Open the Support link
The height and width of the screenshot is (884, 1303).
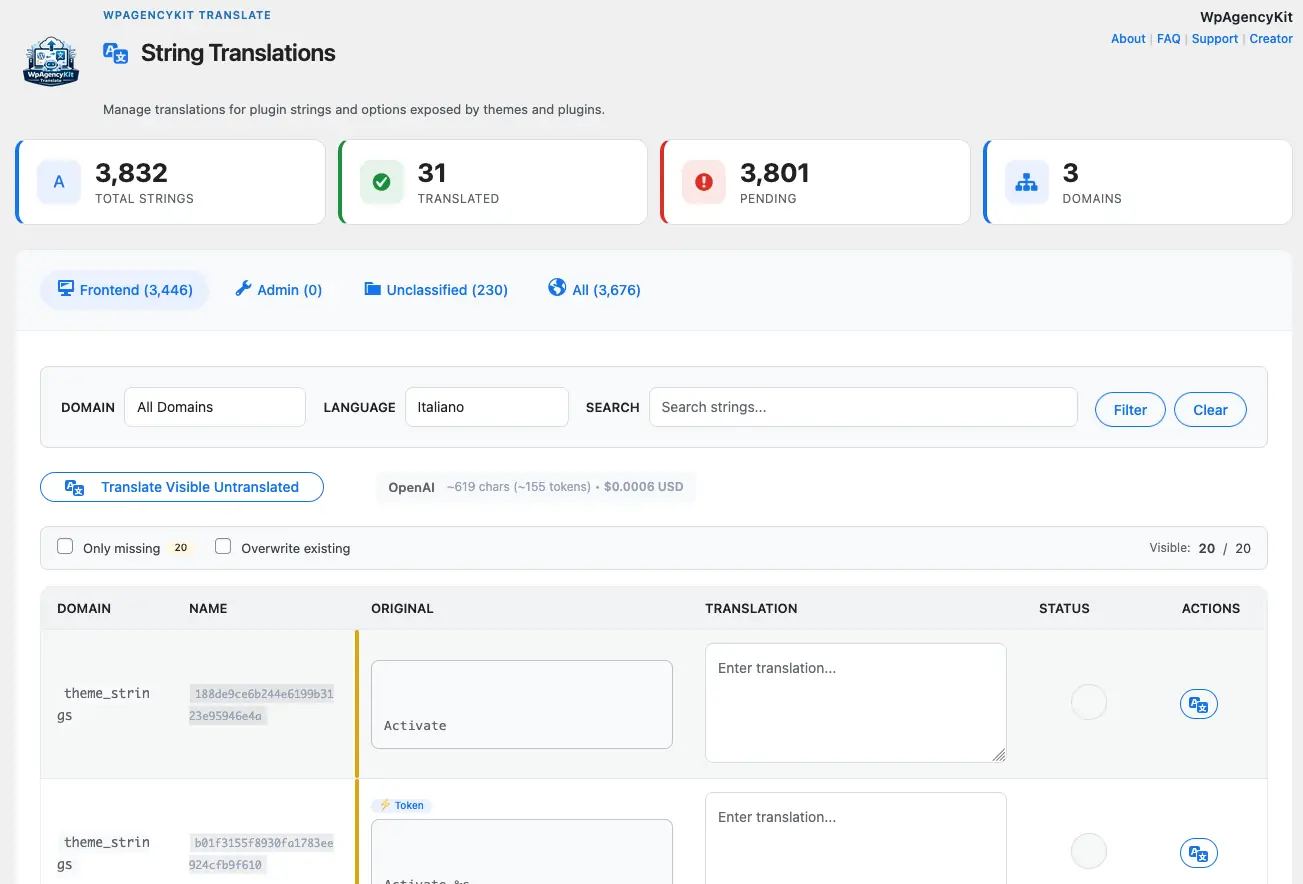(1215, 39)
